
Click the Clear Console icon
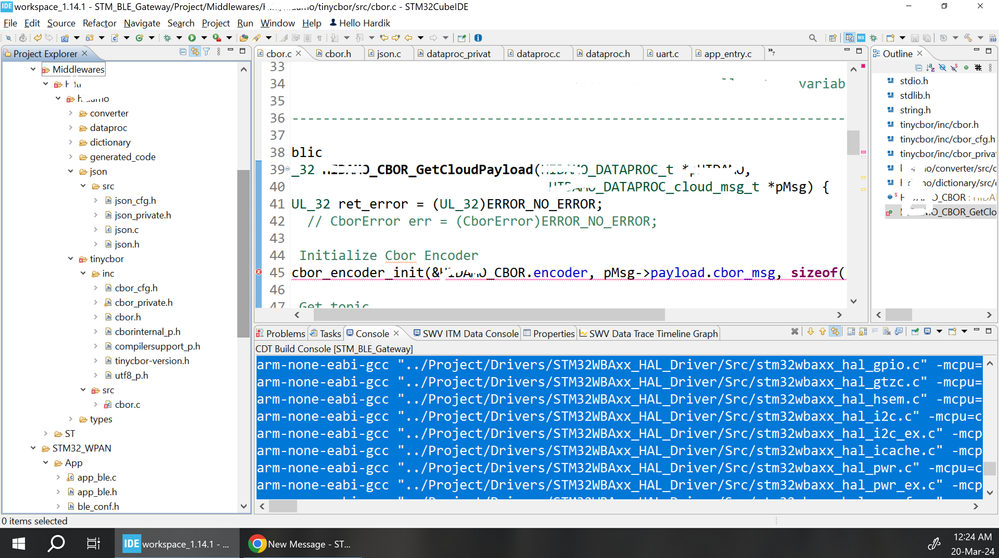[887, 331]
